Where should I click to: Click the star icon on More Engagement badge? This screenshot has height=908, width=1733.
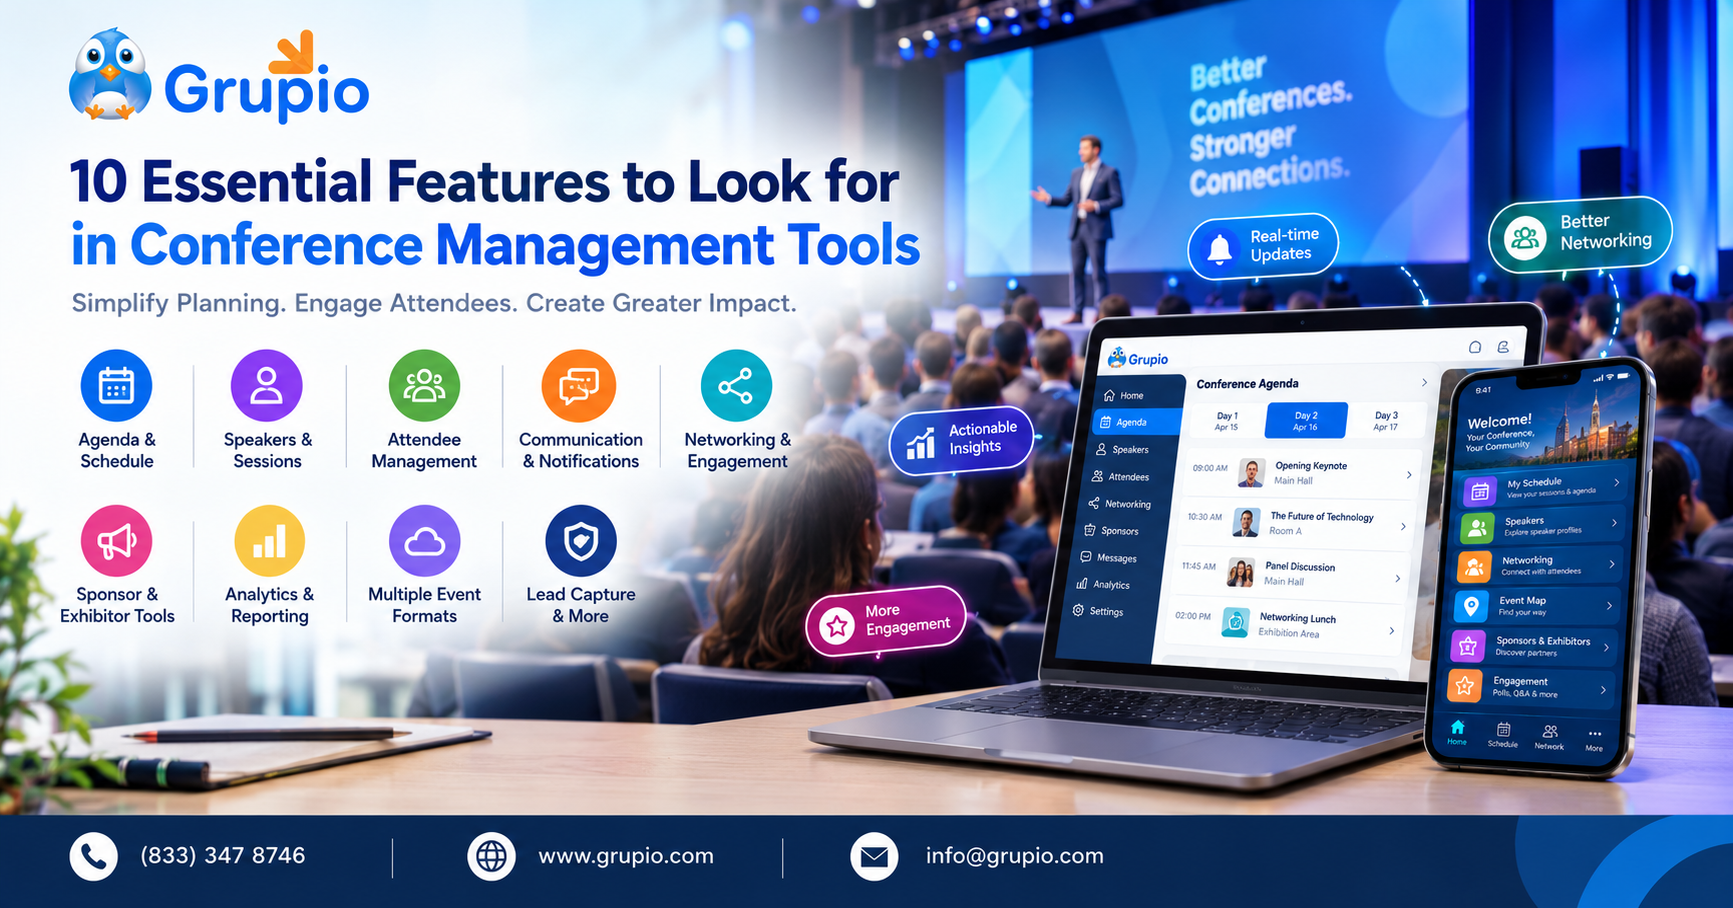(837, 627)
